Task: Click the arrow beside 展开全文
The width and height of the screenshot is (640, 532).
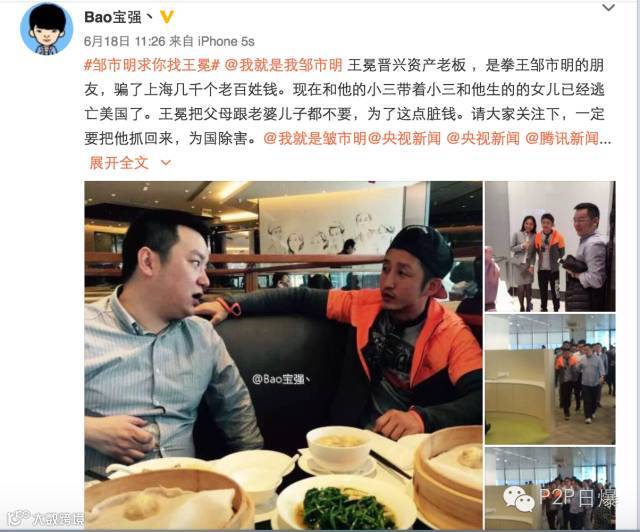Action: coord(165,163)
